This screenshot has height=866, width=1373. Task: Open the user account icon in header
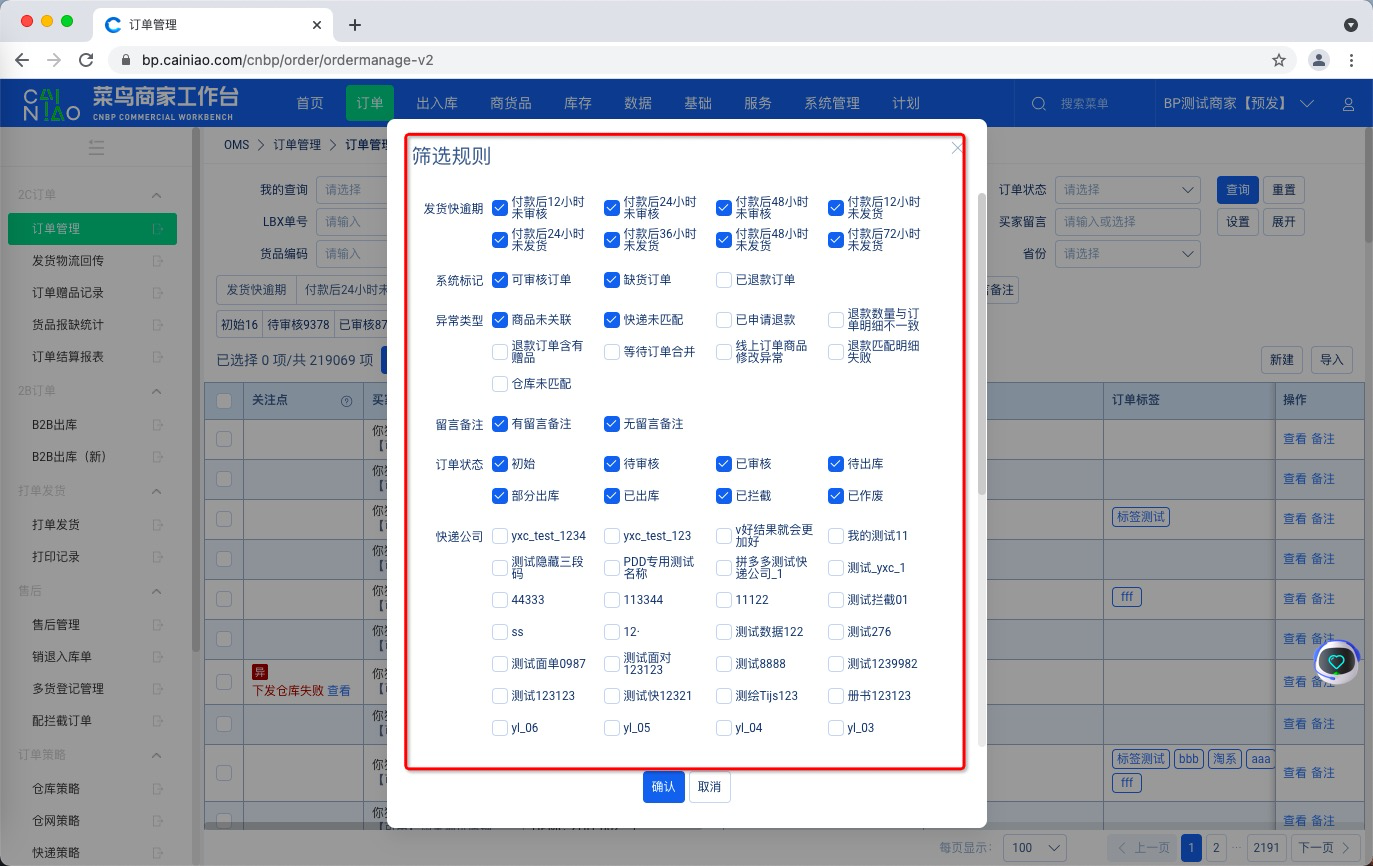point(1348,104)
